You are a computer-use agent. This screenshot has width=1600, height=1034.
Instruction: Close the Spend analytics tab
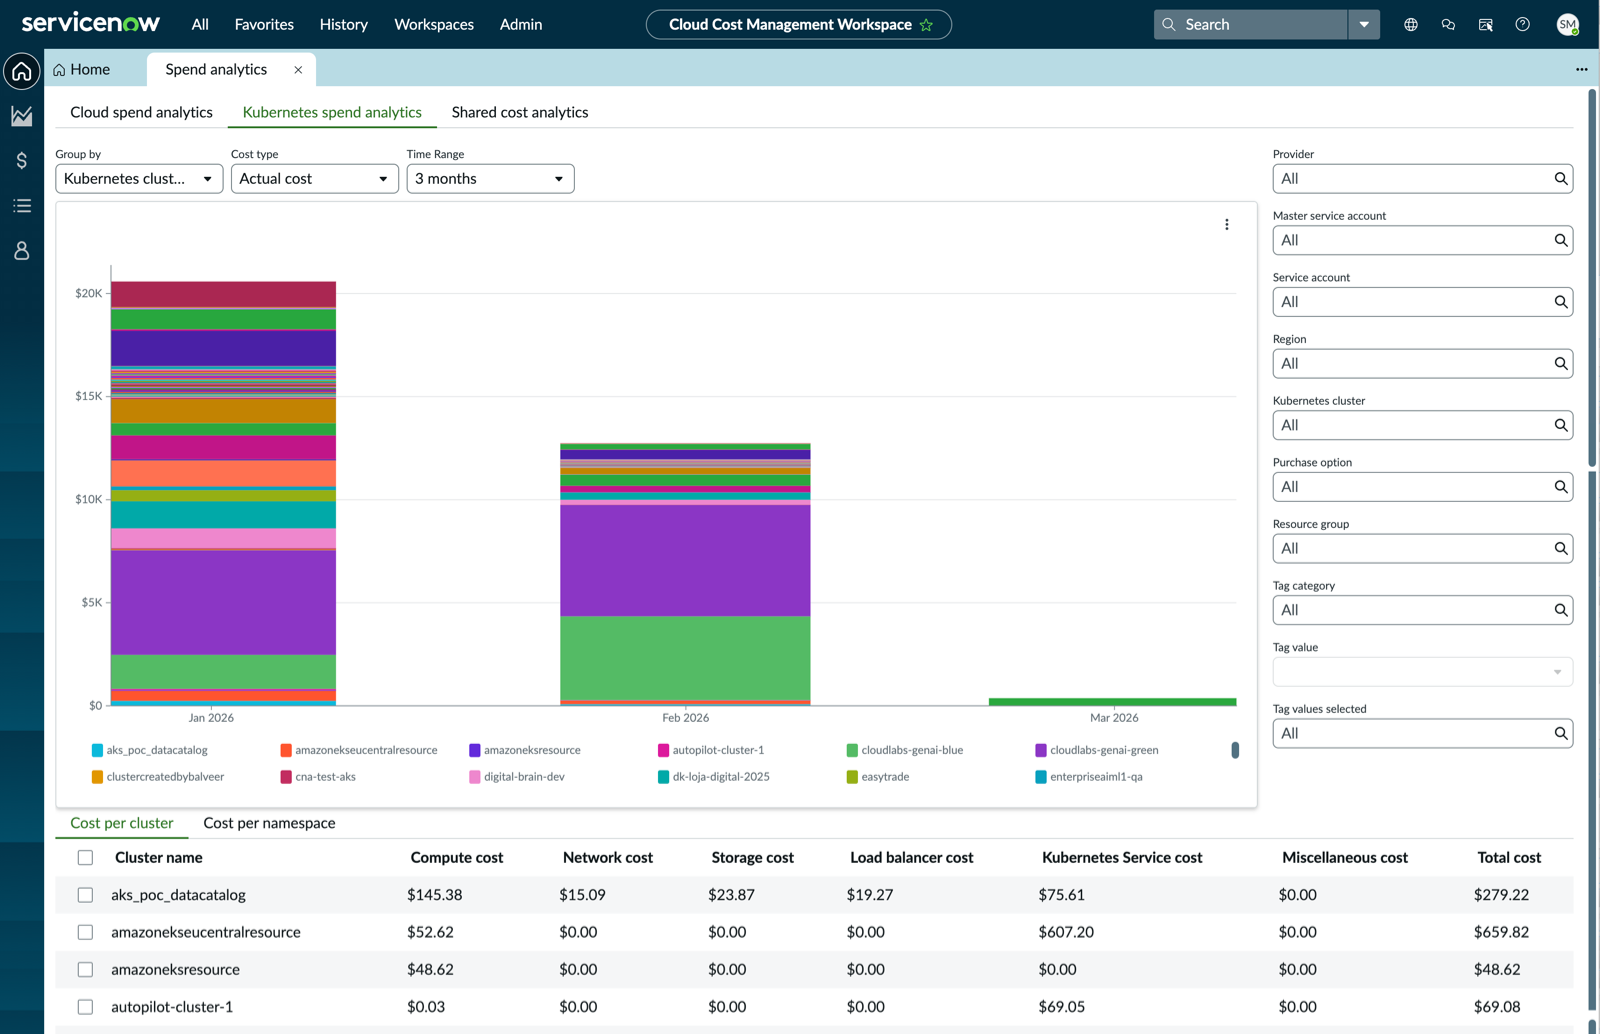(298, 70)
